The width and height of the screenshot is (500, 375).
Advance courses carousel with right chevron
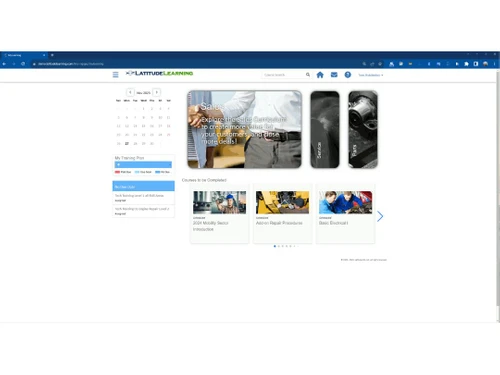(380, 216)
